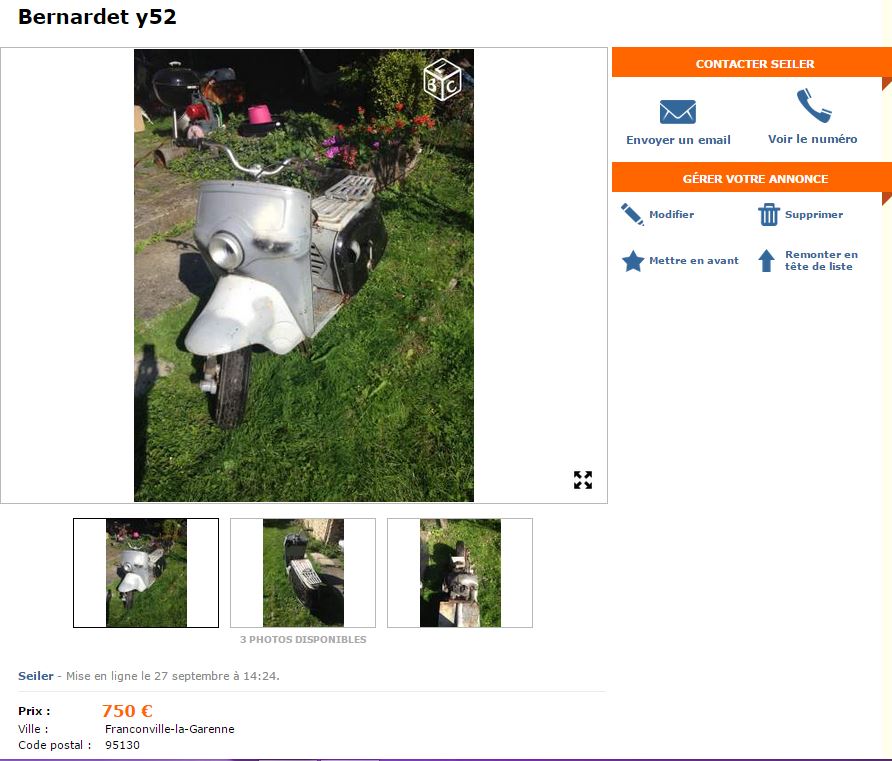The image size is (892, 761).
Task: Click the trash can Supprimer icon
Action: (769, 214)
